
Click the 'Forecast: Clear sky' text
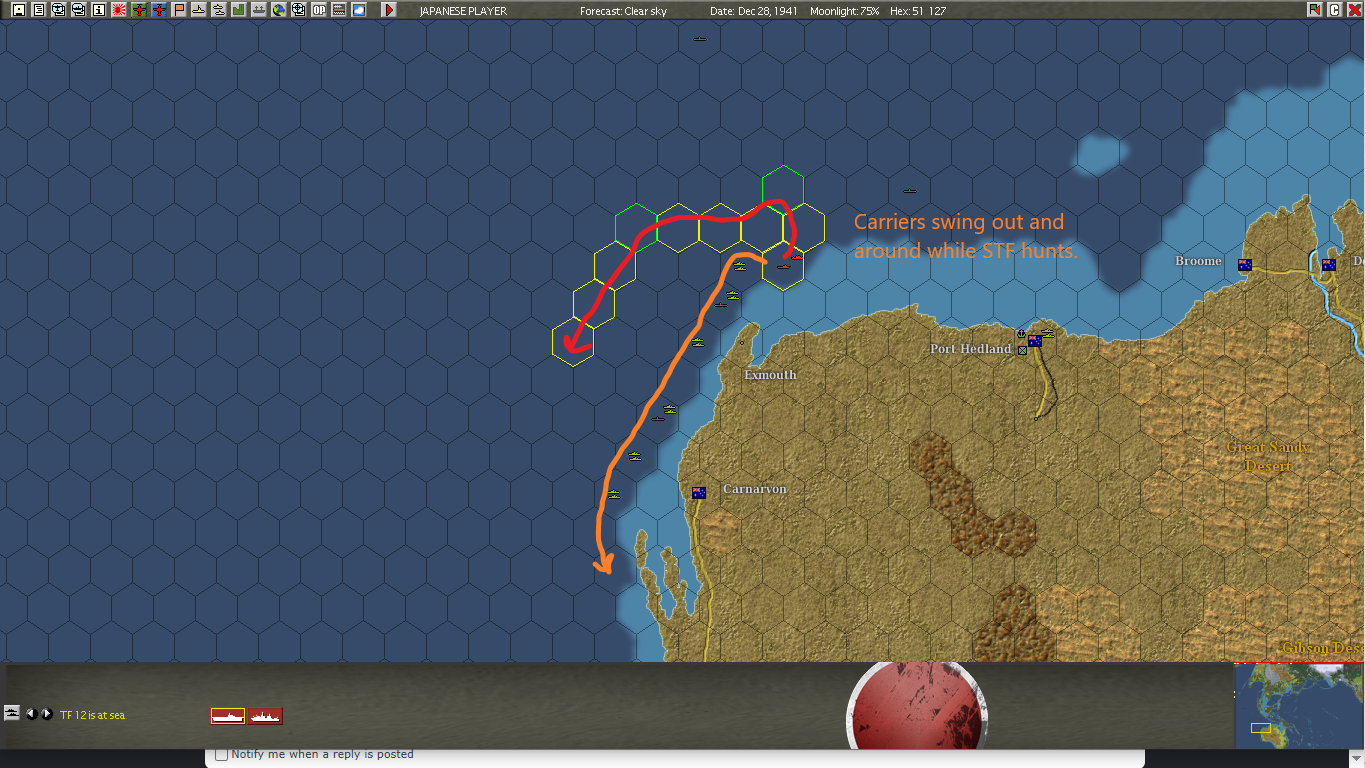pos(622,11)
